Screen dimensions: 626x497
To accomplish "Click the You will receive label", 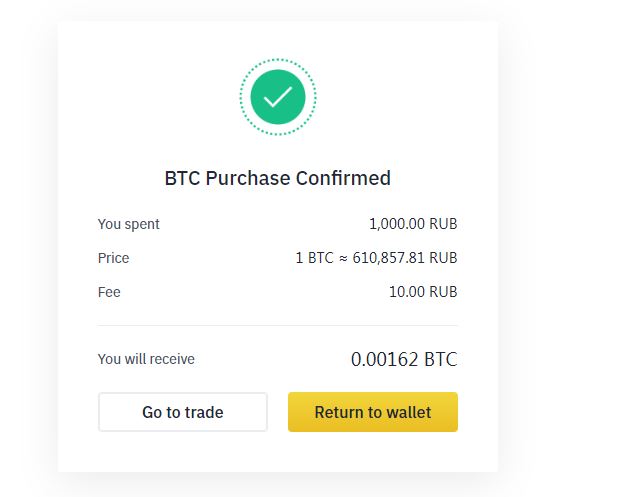I will click(146, 359).
